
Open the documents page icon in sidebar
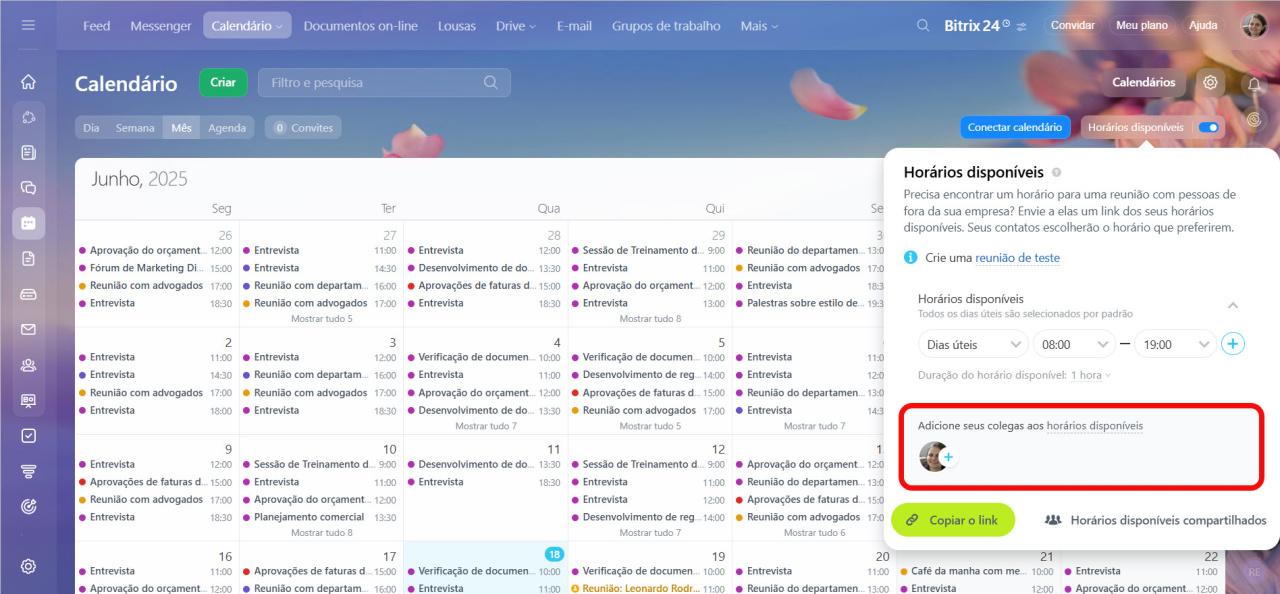(28, 258)
